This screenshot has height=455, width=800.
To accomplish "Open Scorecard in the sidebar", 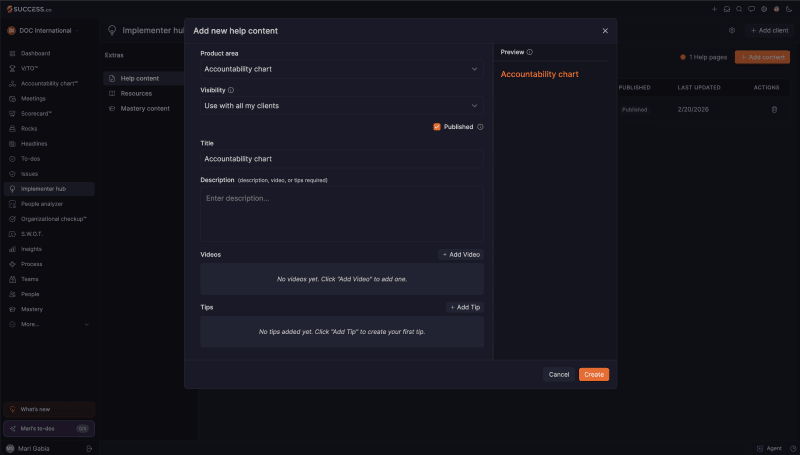I will click(49, 114).
